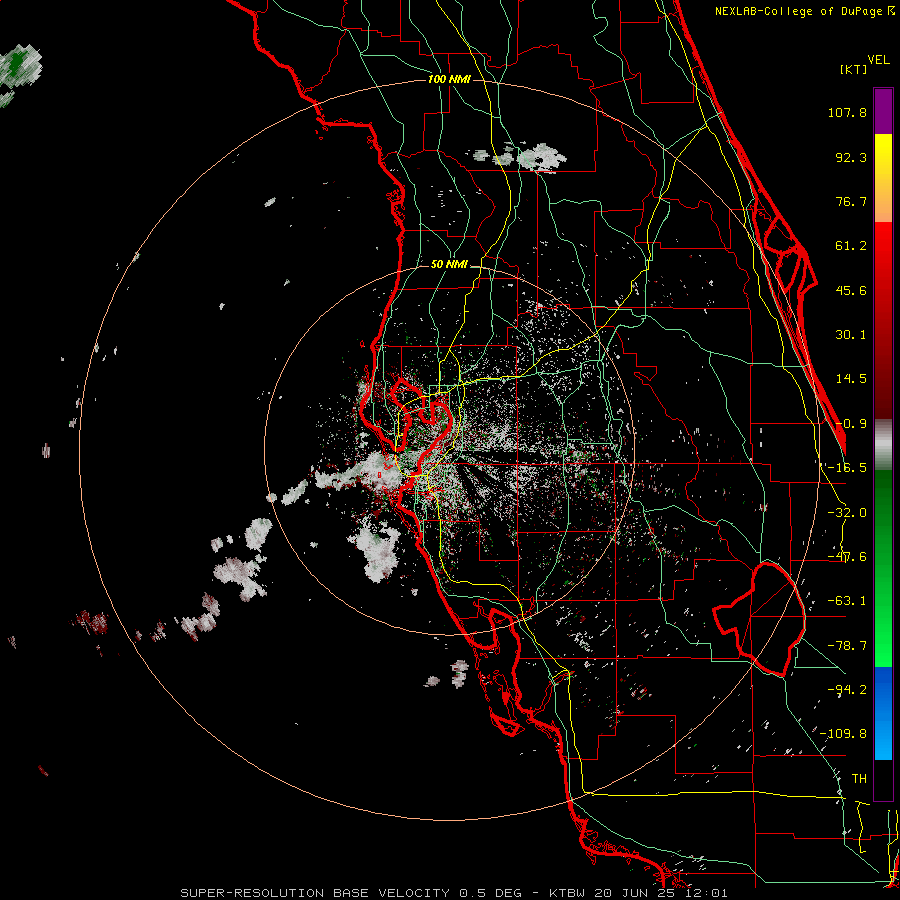900x900 pixels.
Task: Click the VEL legend title
Action: coord(878,60)
